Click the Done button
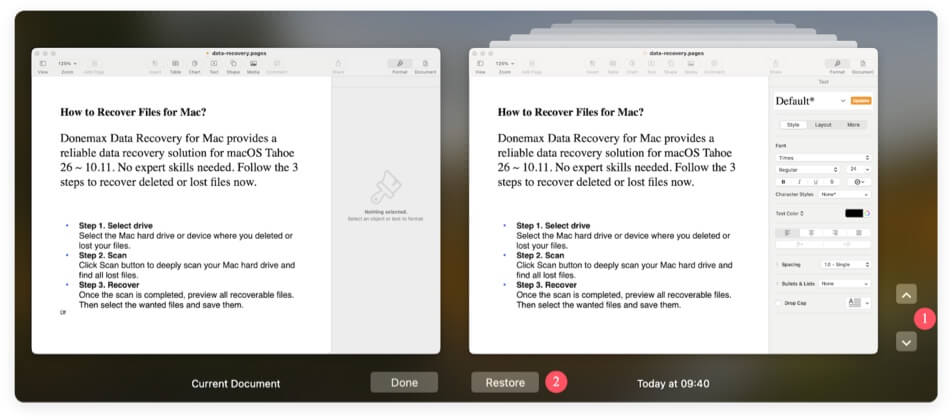 [404, 382]
